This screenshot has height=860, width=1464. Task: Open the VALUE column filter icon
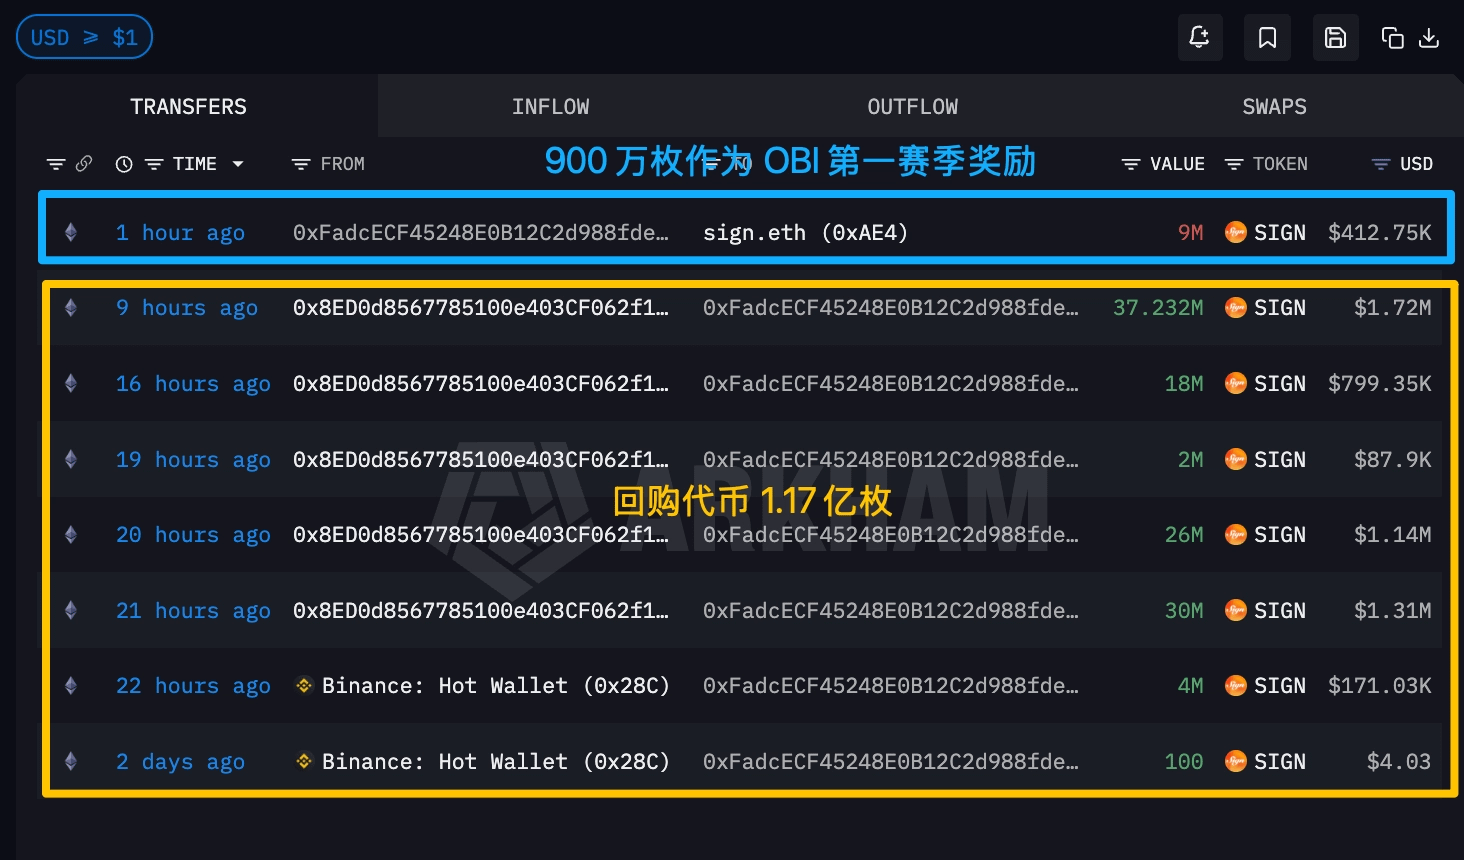click(1131, 164)
